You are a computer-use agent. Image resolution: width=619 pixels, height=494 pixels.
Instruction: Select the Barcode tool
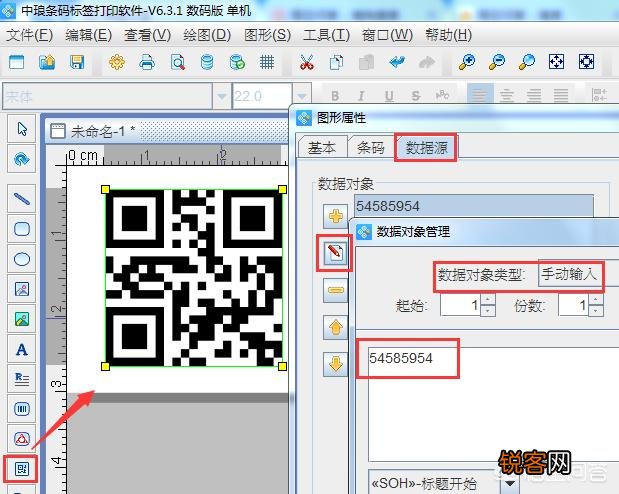coord(22,409)
